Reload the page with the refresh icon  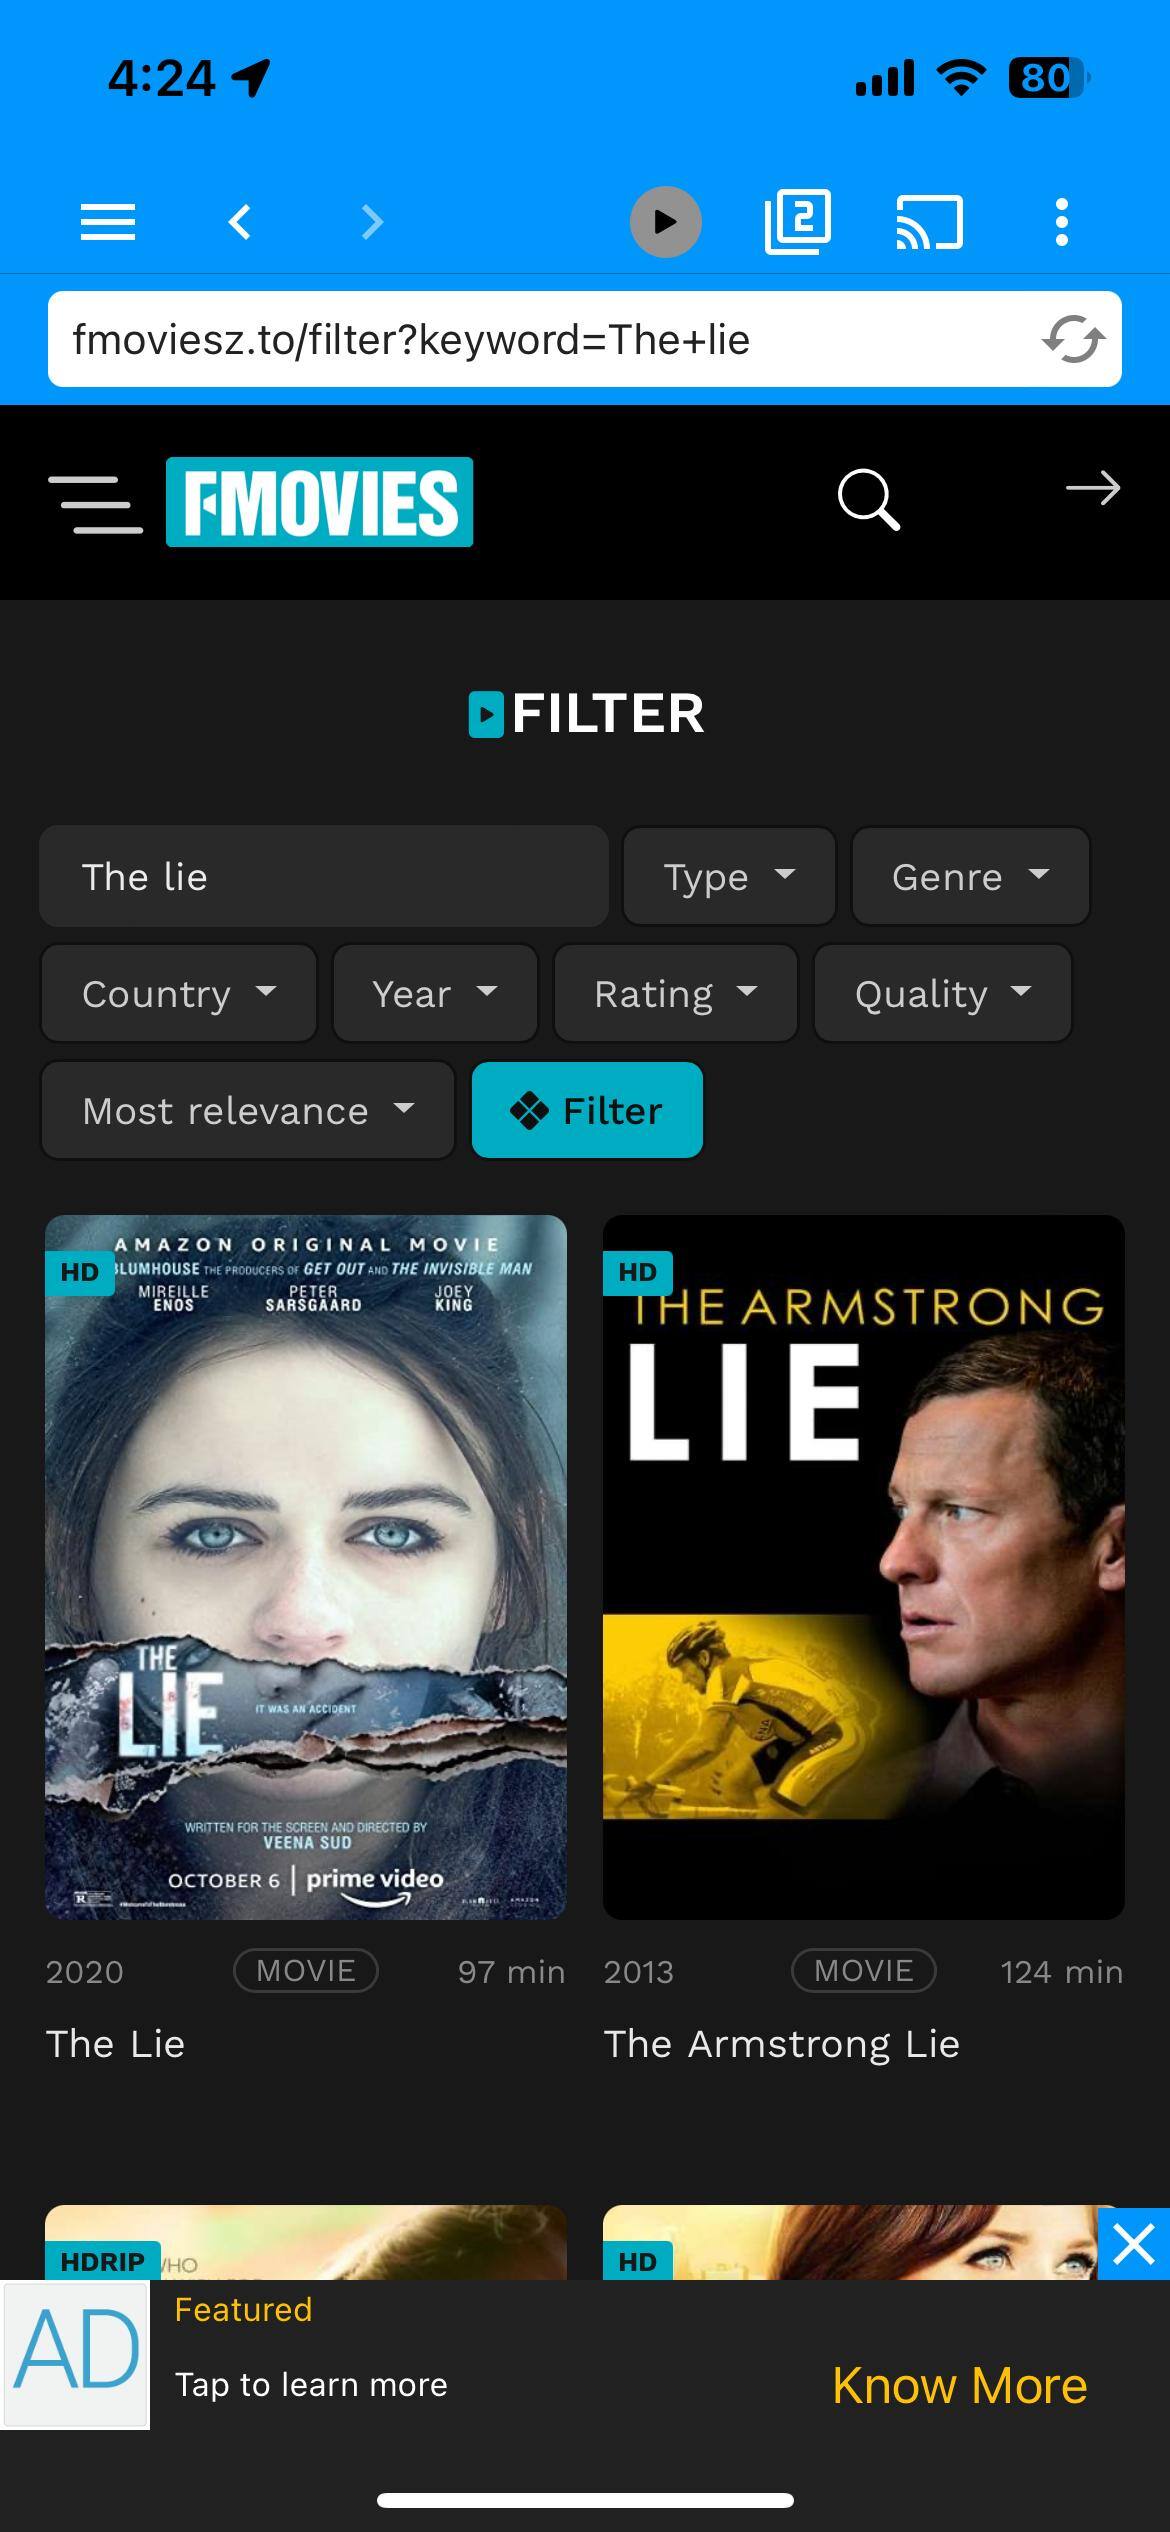(x=1072, y=339)
